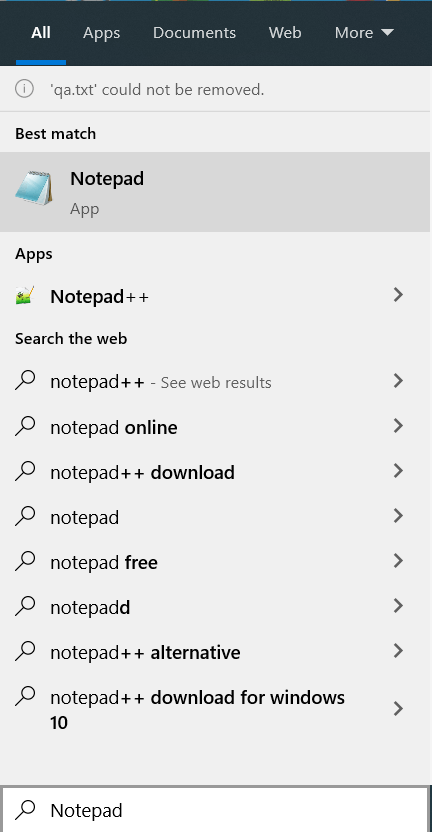The height and width of the screenshot is (832, 432).
Task: Open 'notepad free' web search suggestion
Action: click(215, 562)
